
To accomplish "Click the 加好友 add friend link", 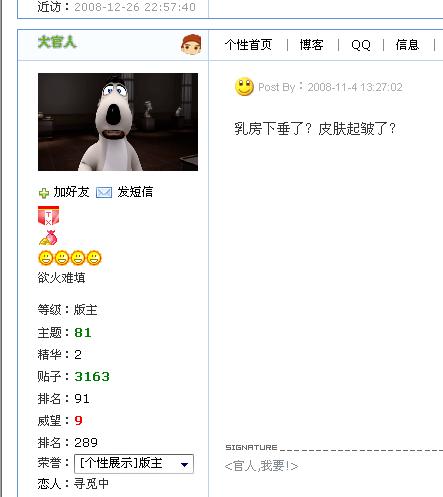I will [x=71, y=192].
